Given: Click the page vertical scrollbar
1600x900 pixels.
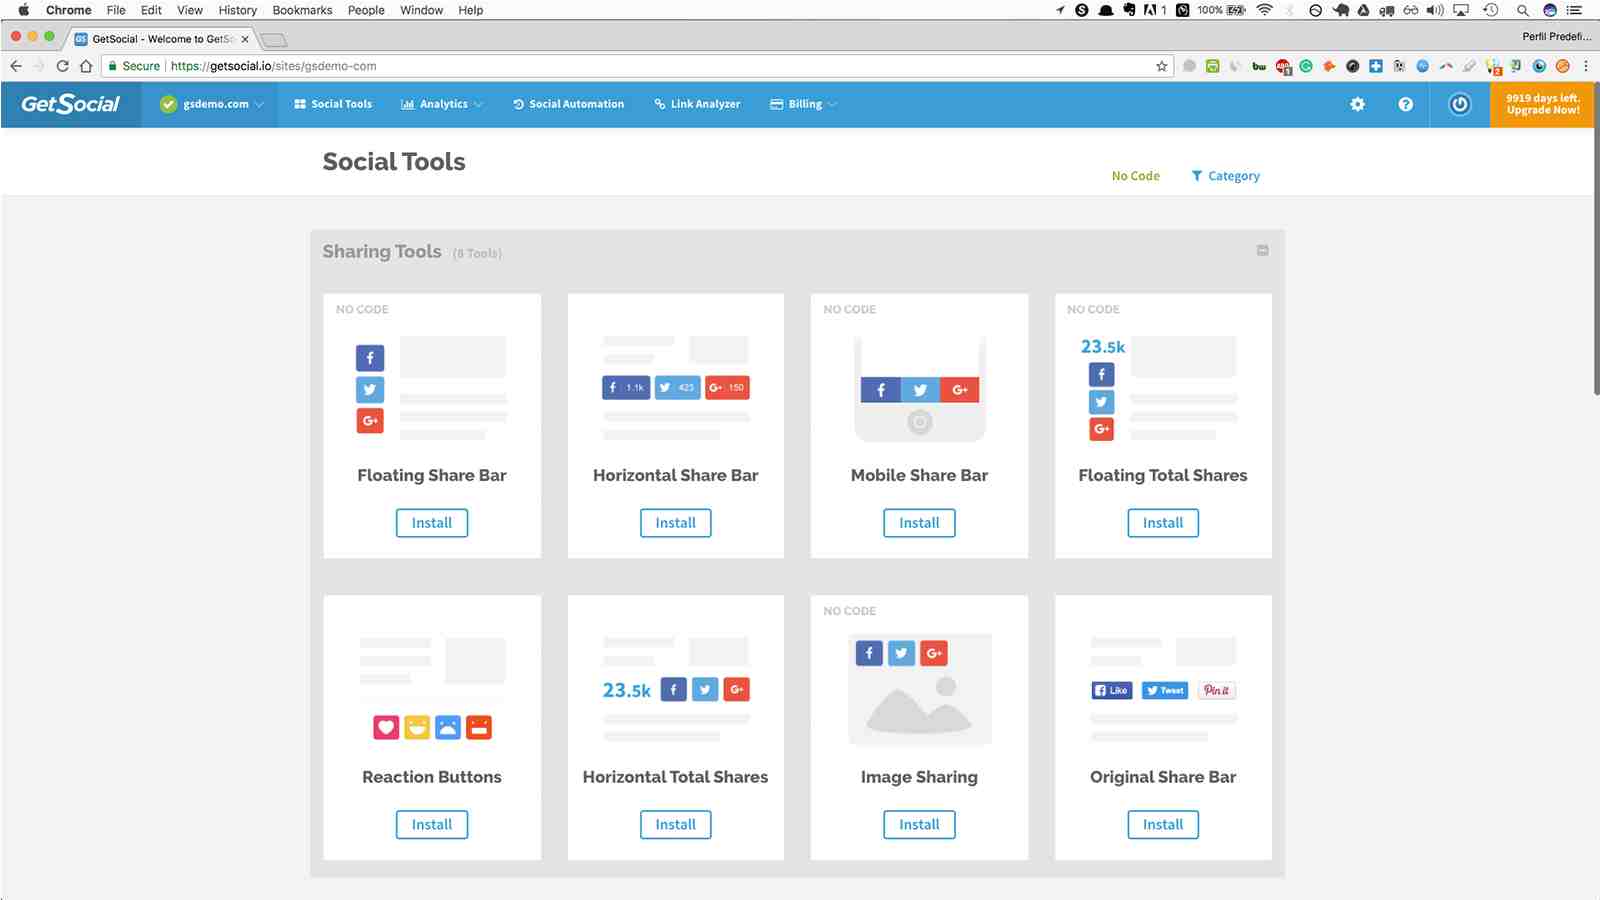Looking at the screenshot, I should coord(1596,260).
